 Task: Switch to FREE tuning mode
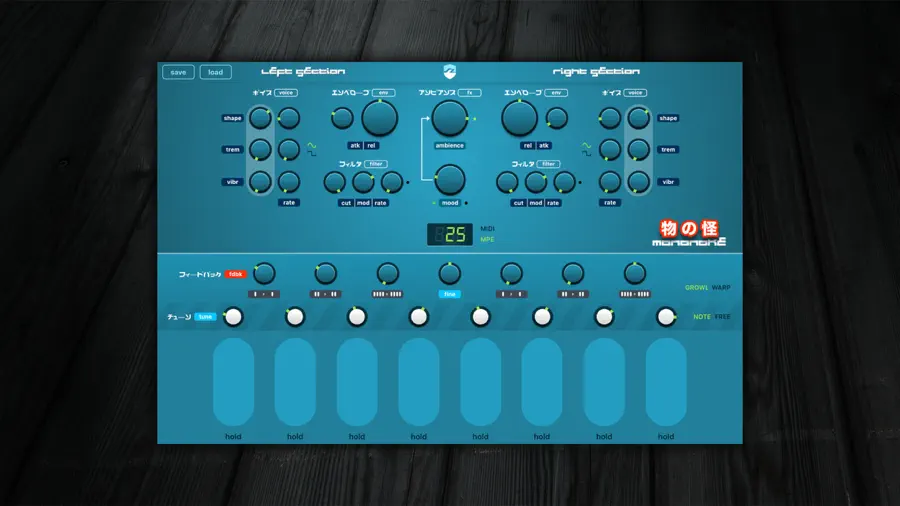(723, 317)
